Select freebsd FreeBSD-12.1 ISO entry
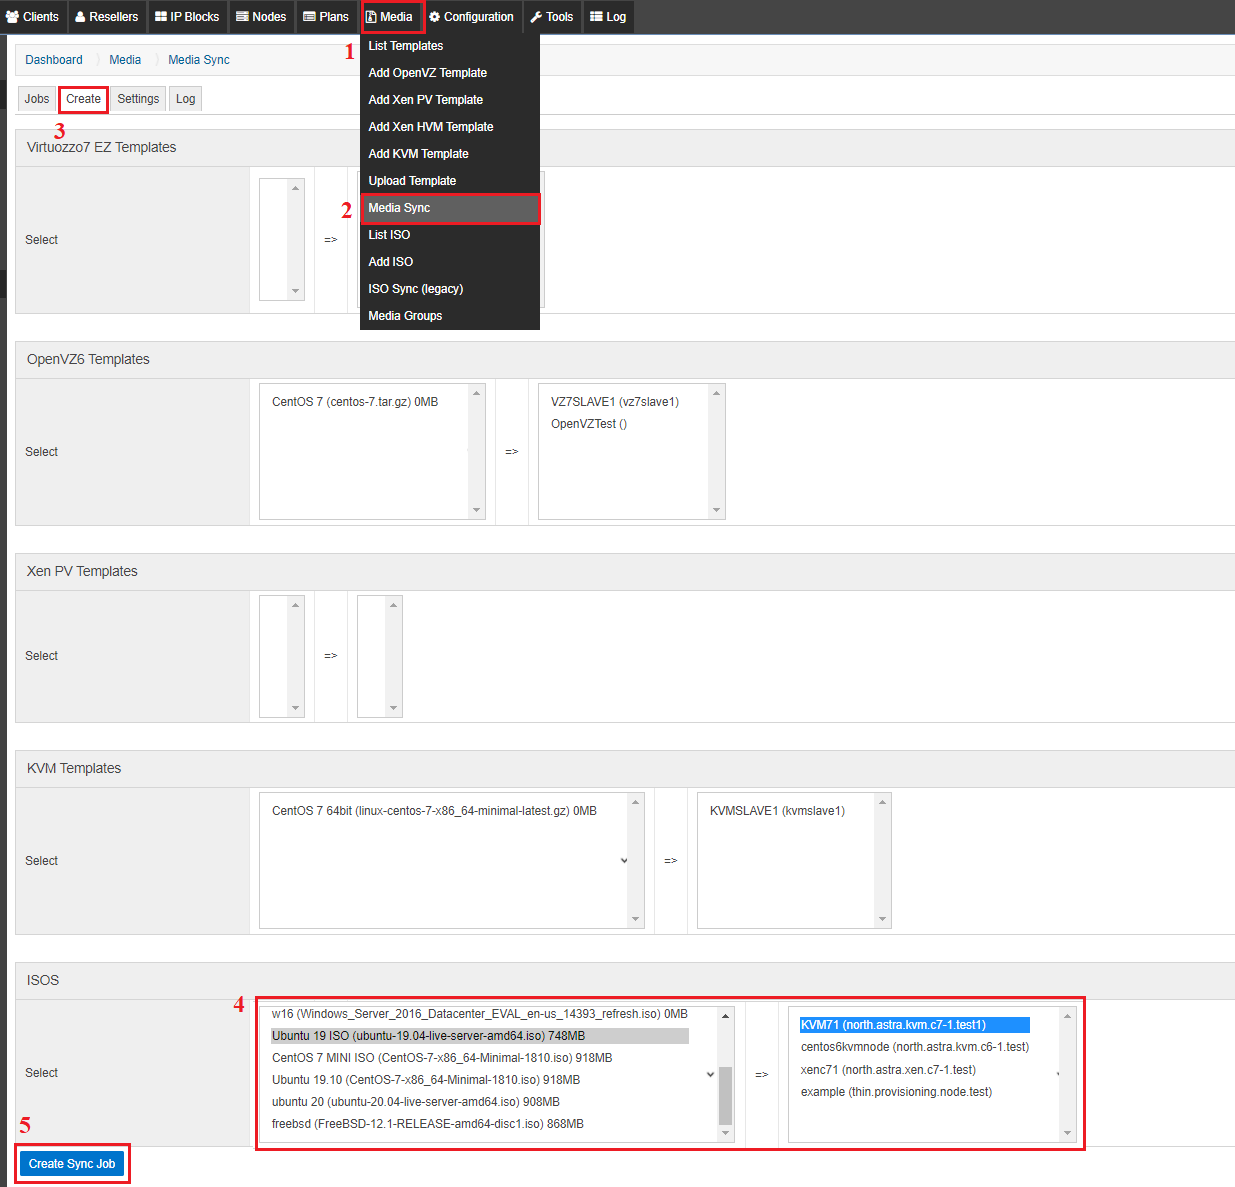 pos(428,1124)
